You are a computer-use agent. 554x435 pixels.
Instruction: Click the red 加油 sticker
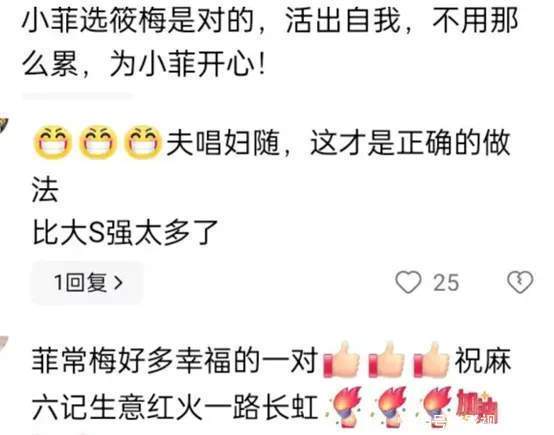(x=477, y=406)
